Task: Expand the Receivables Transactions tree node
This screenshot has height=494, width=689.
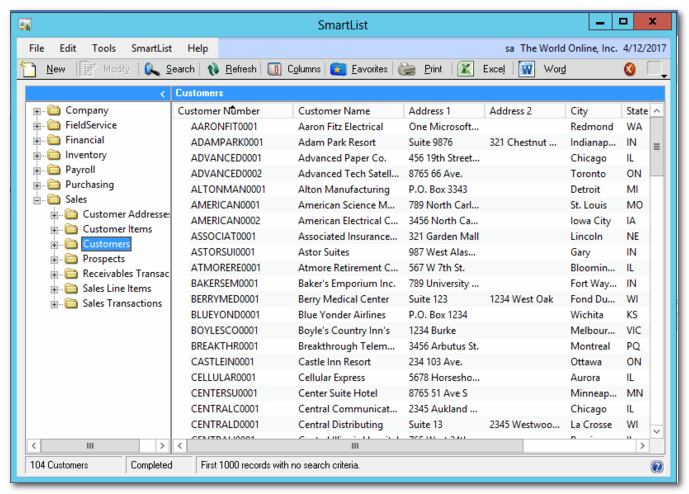Action: 54,275
